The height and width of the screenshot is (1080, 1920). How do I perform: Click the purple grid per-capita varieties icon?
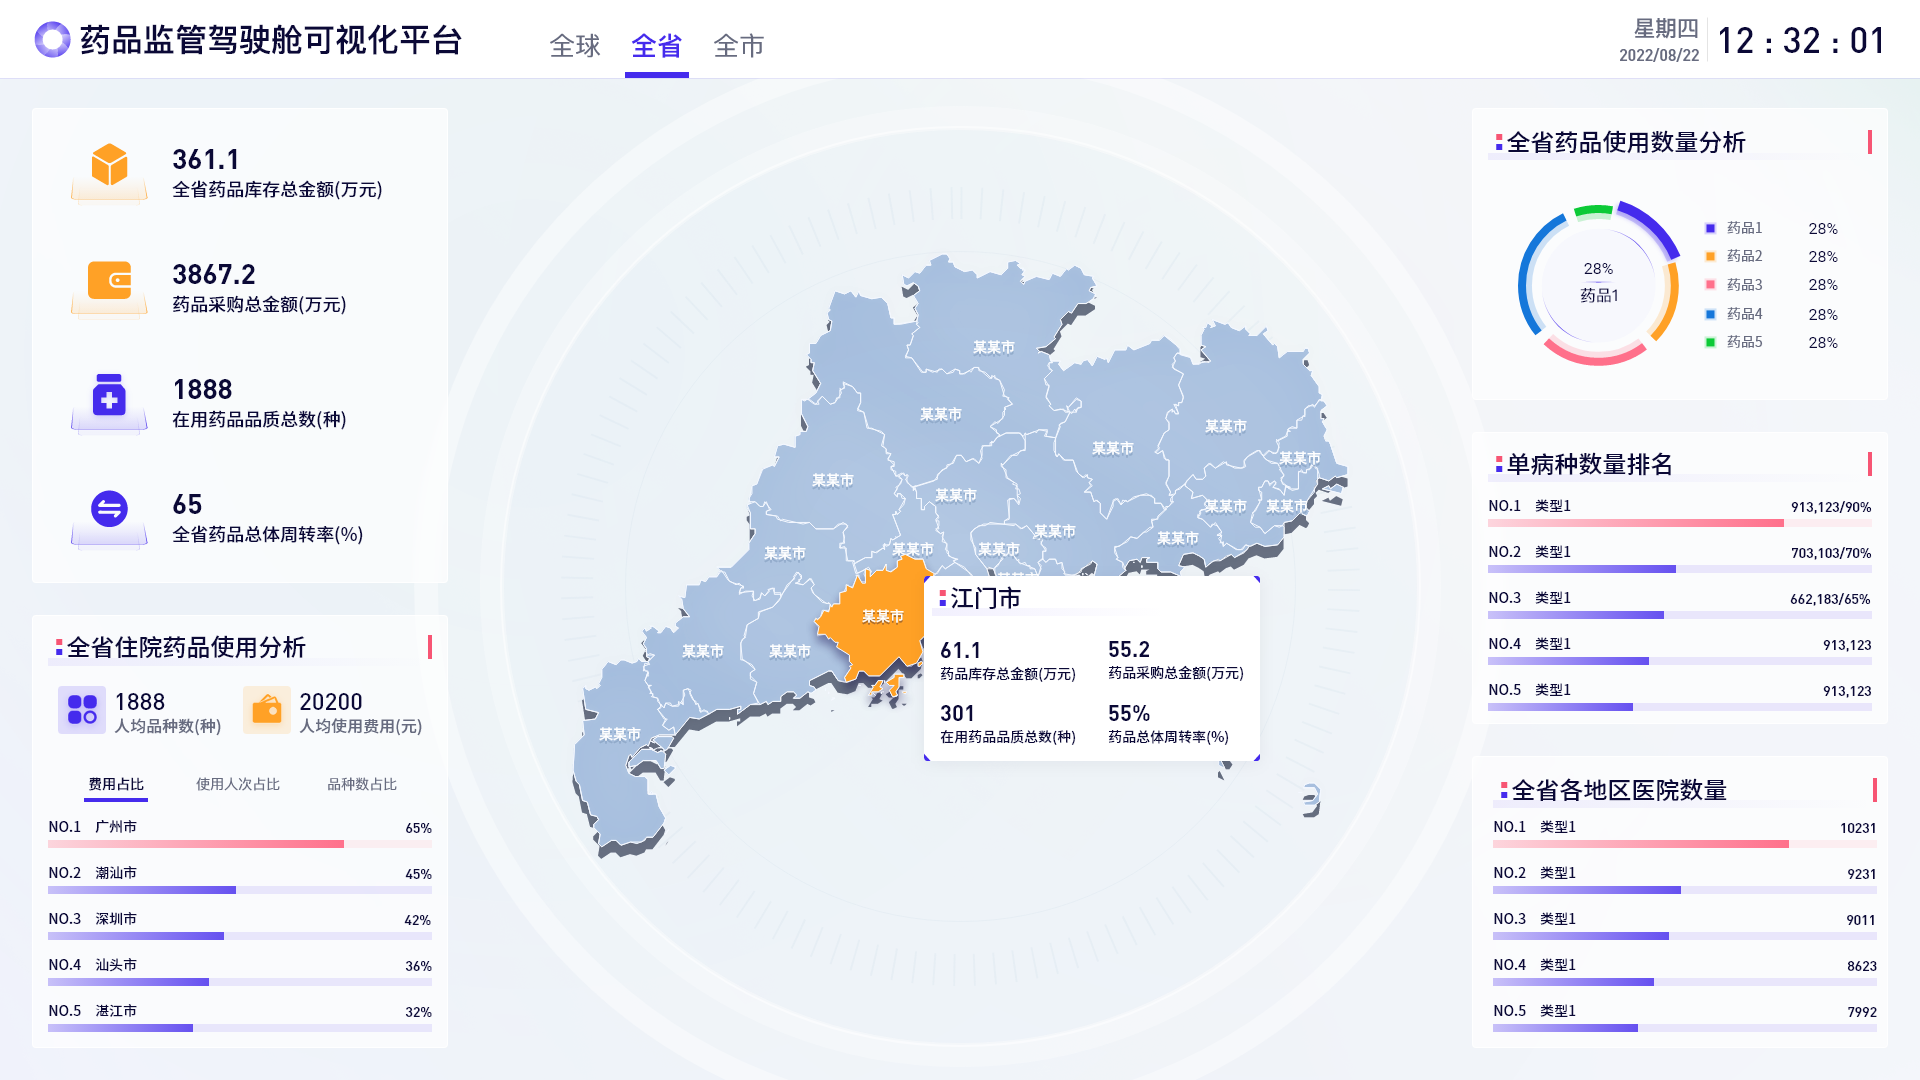[82, 710]
